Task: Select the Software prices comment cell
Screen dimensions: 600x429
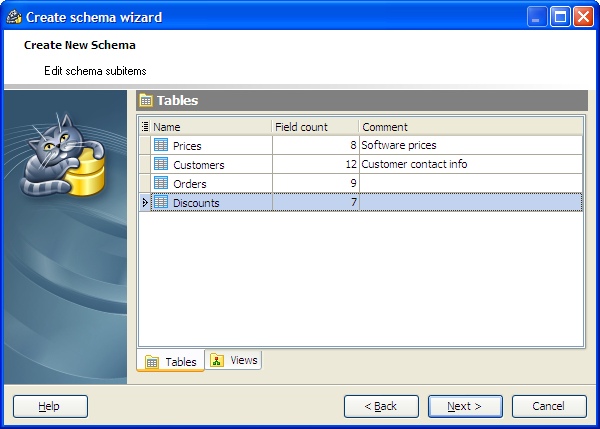Action: coord(470,146)
